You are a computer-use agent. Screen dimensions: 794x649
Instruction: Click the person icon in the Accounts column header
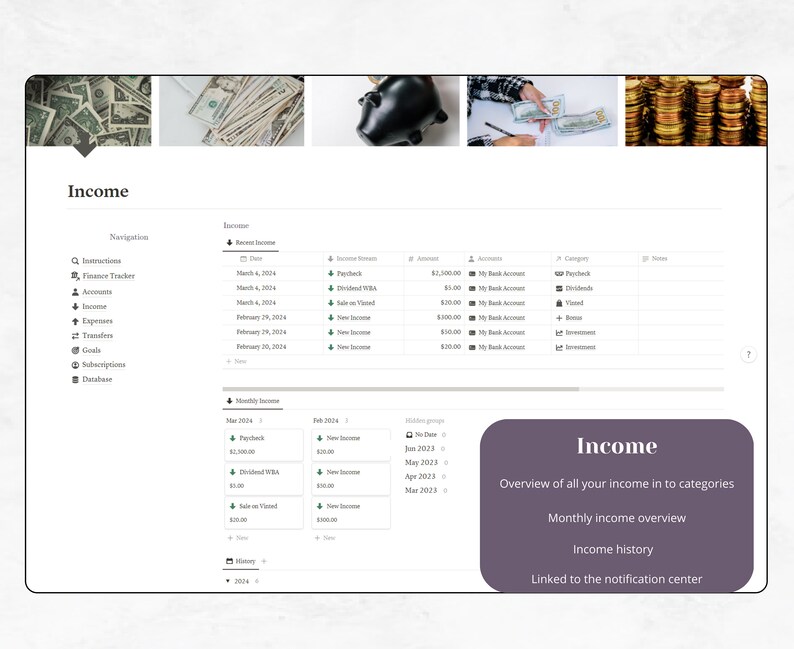471,259
